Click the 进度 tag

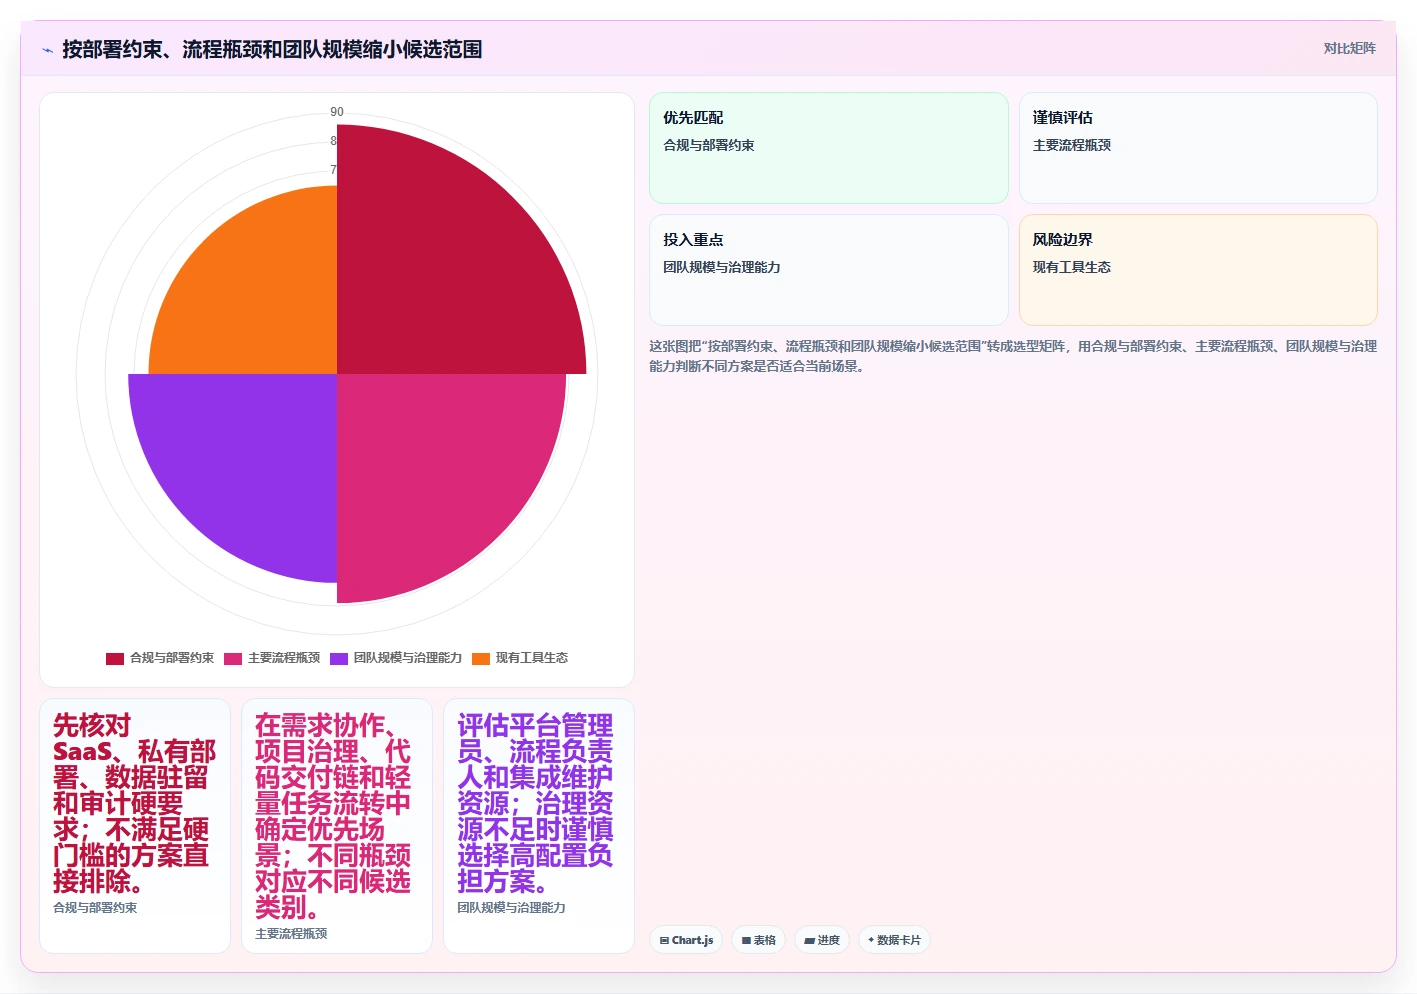click(x=822, y=940)
